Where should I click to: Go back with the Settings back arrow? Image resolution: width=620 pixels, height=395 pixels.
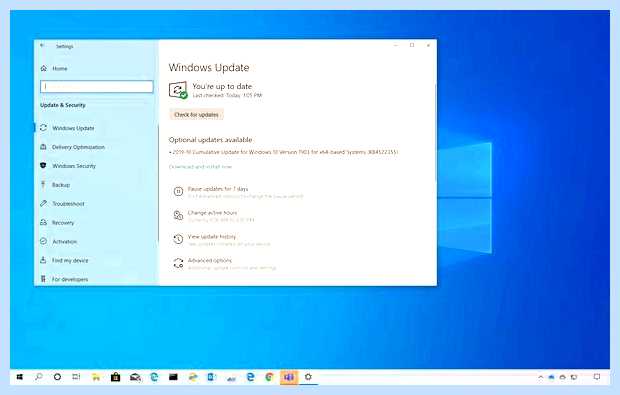[42, 46]
